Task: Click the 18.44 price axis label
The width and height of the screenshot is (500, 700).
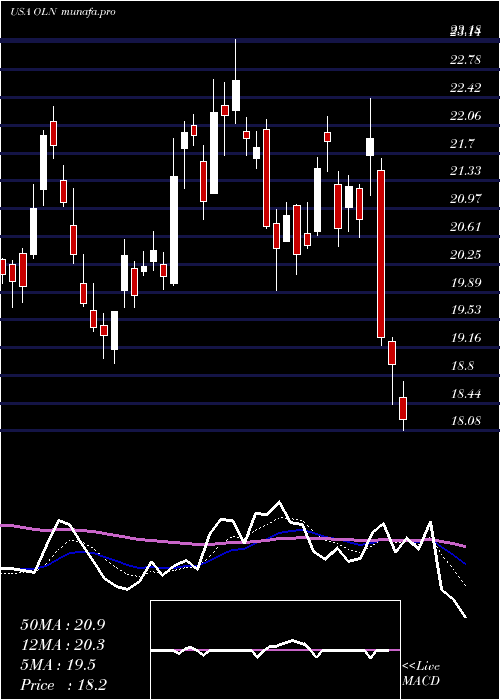Action: (x=466, y=394)
